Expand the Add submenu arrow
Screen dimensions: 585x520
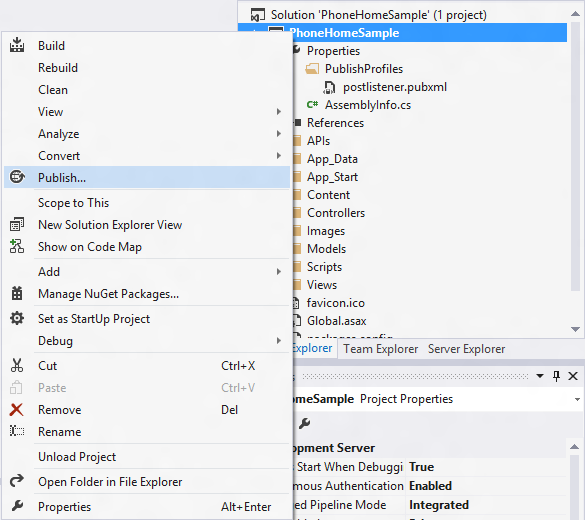pos(279,272)
